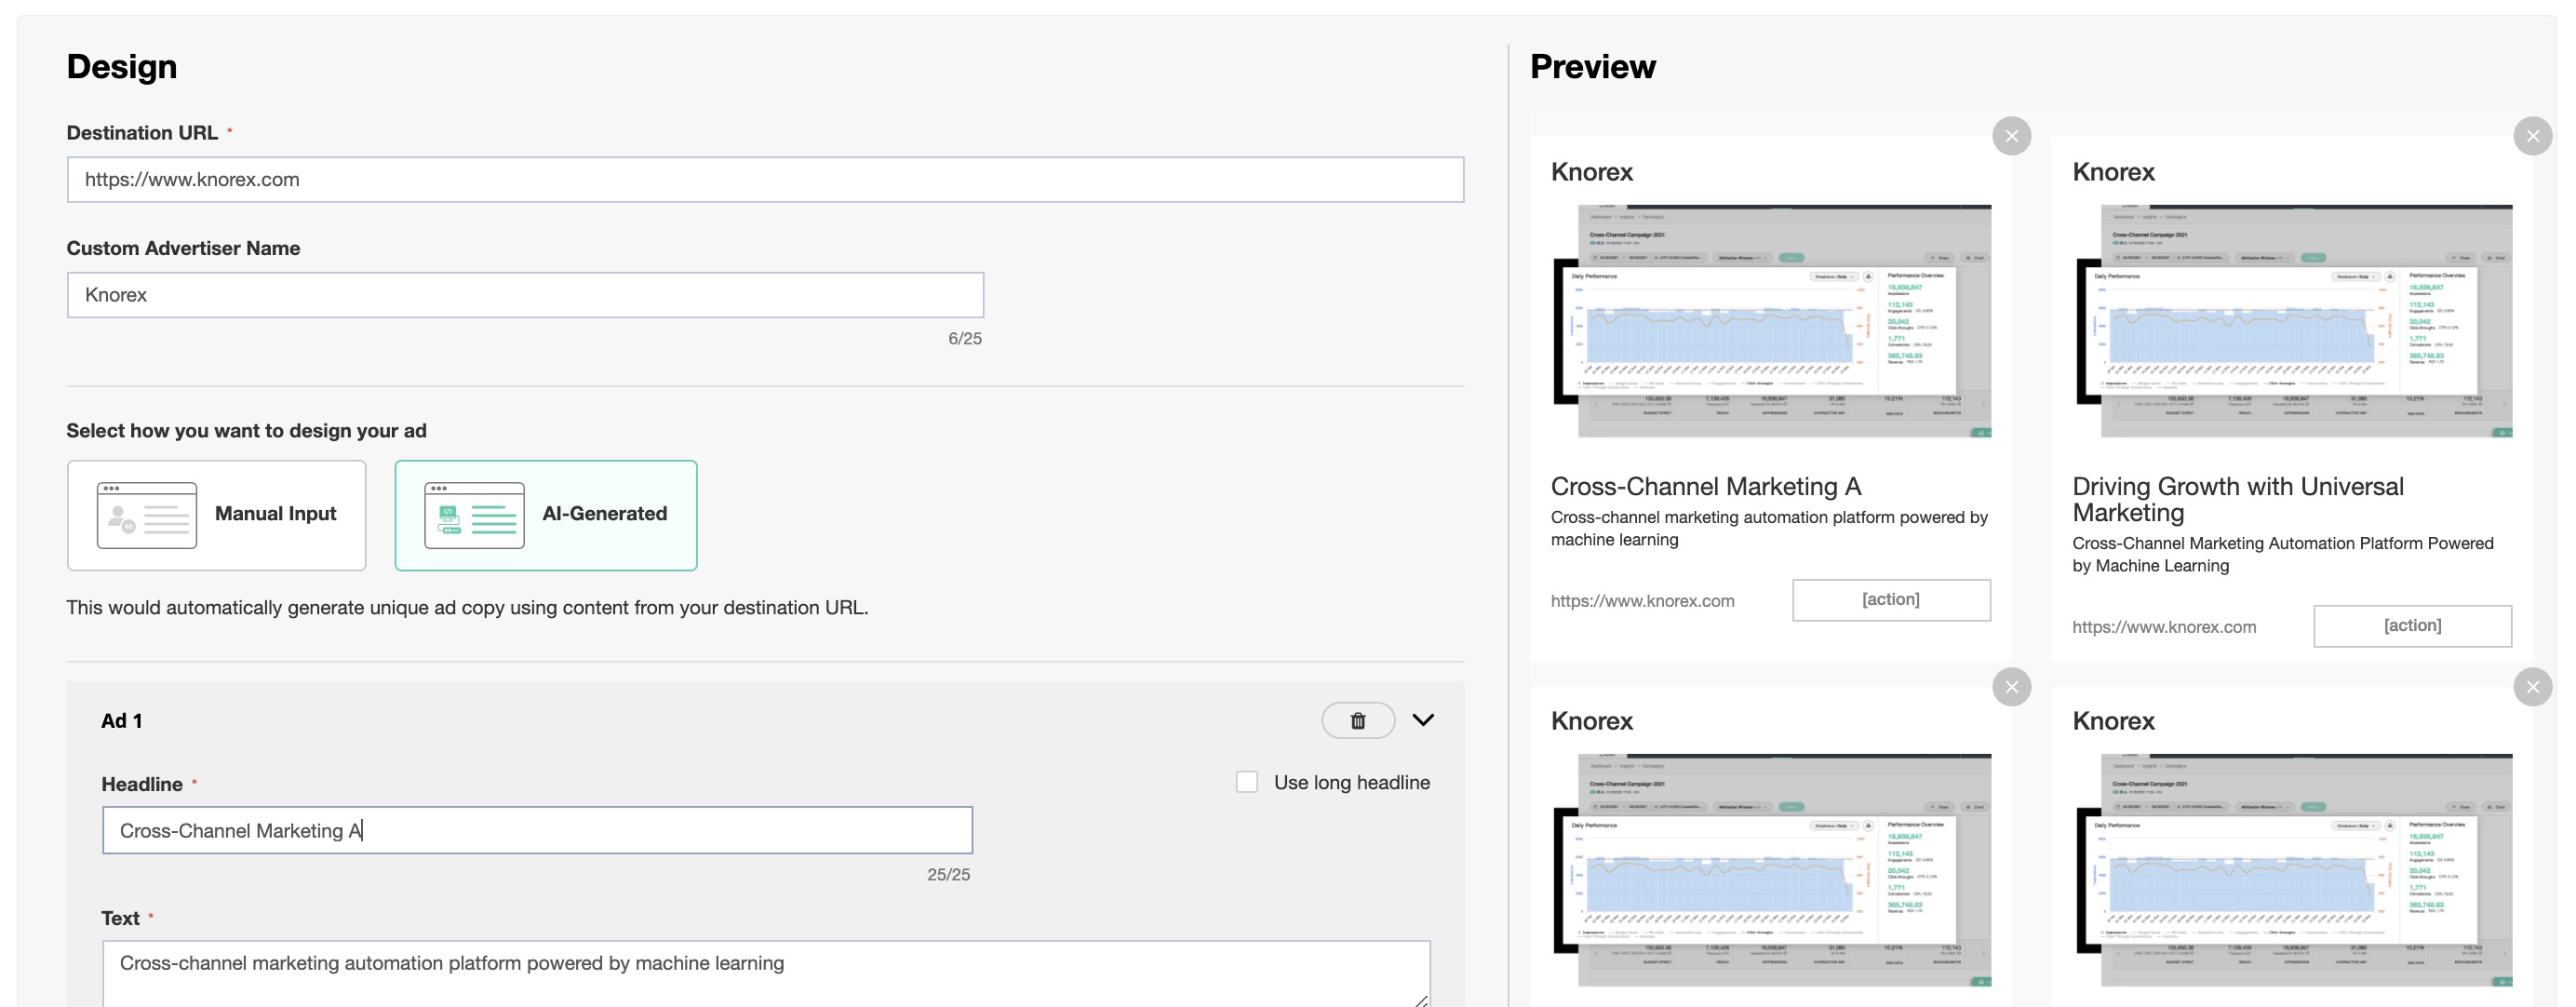Open the knorex.com link in first preview
This screenshot has height=1007, width=2576.
point(1642,601)
